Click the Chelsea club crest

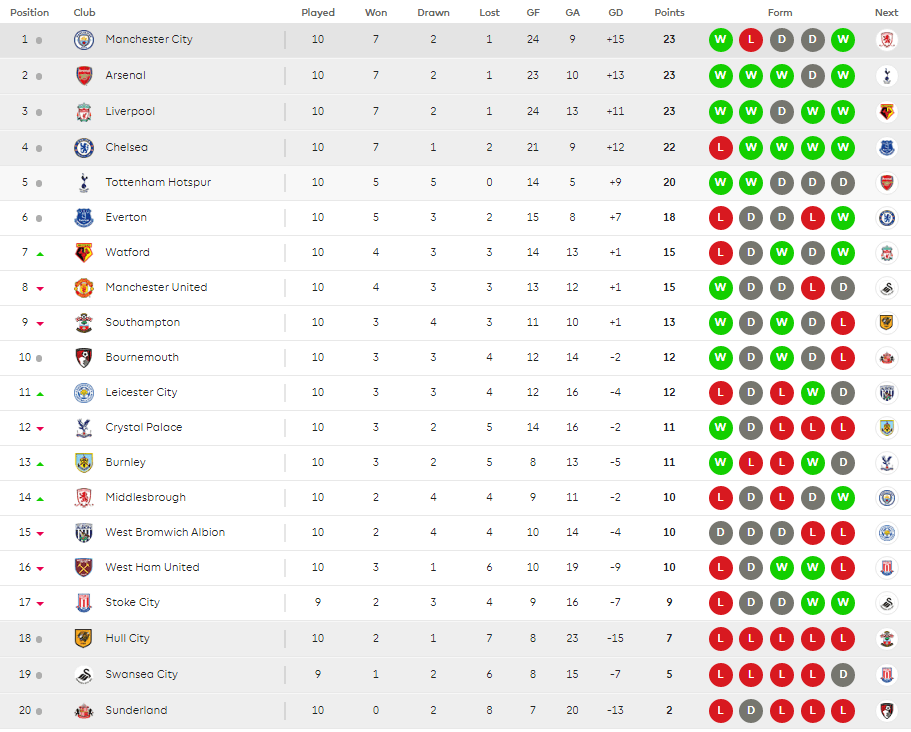pos(84,148)
